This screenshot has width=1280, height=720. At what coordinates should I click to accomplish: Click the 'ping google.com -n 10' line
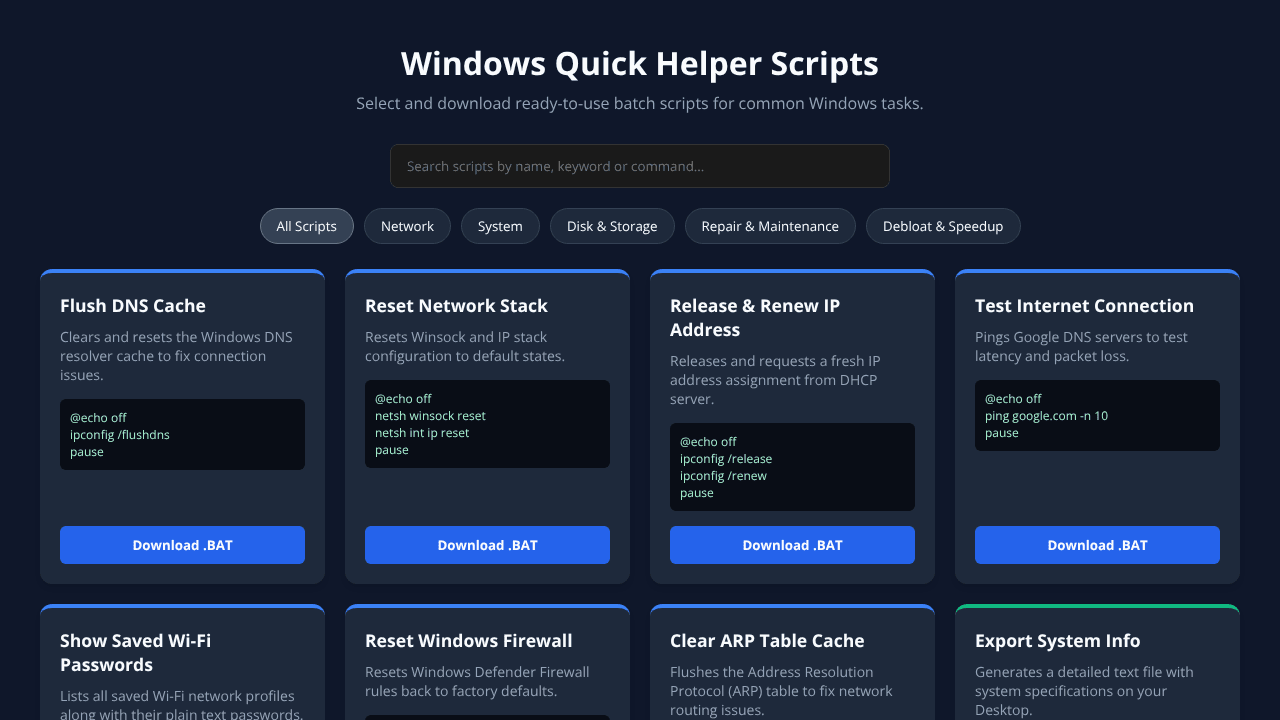(1046, 416)
